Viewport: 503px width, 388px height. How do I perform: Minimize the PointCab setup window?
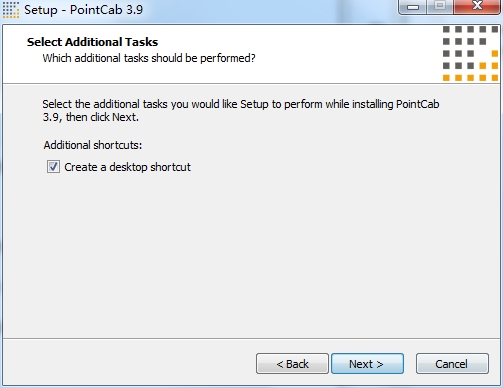(x=413, y=7)
